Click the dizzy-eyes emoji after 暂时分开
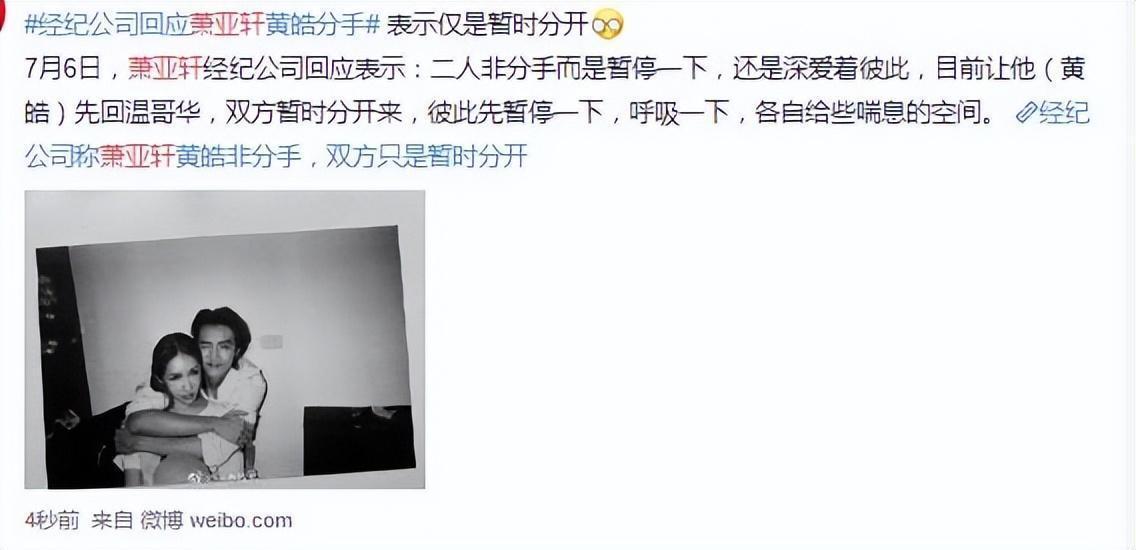This screenshot has height=550, width=1136. [607, 27]
